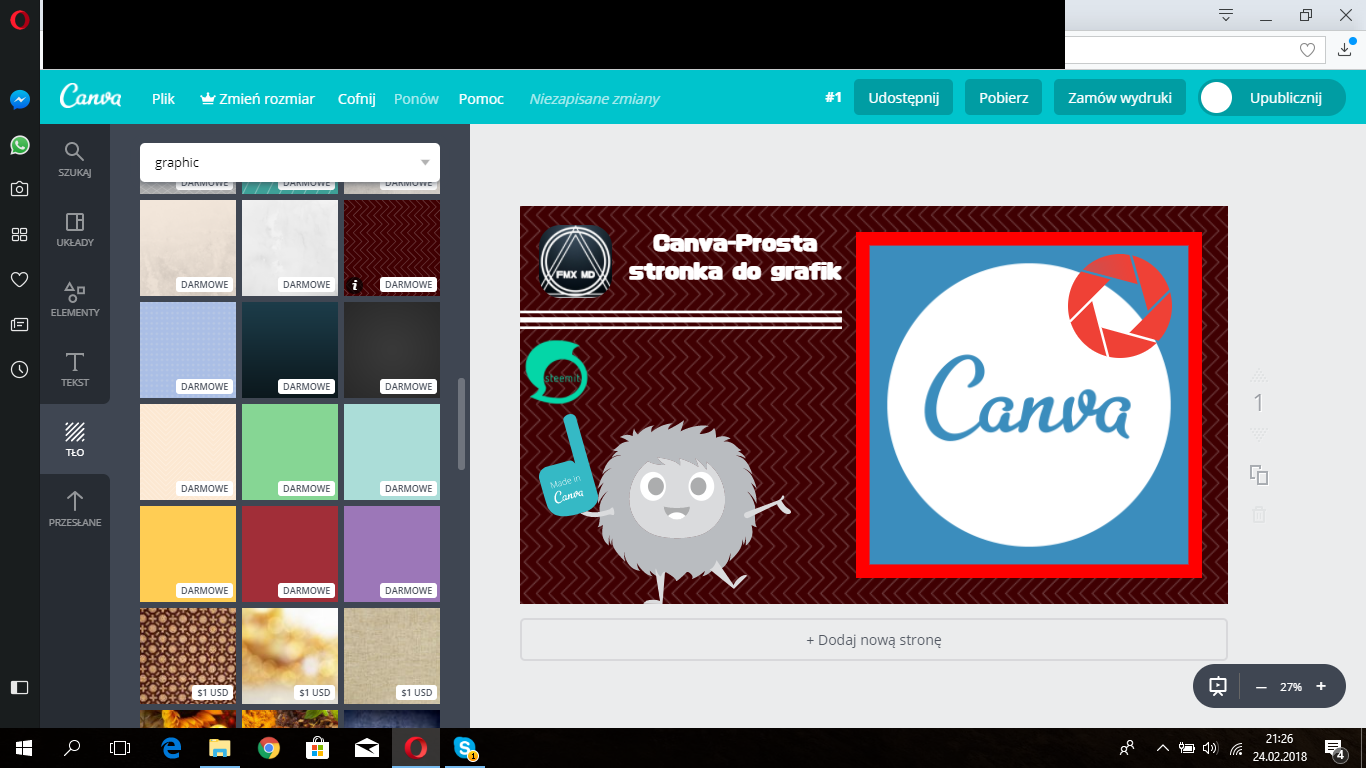Click the delete page trash icon

tap(1259, 514)
